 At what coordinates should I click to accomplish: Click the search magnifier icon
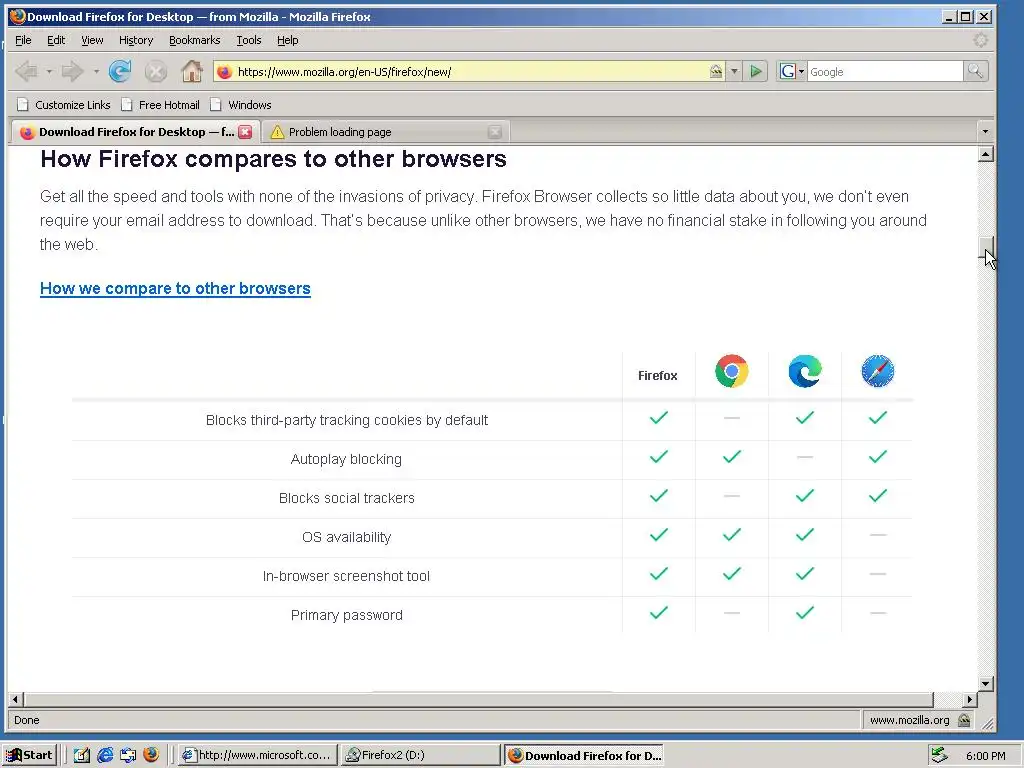[x=975, y=71]
